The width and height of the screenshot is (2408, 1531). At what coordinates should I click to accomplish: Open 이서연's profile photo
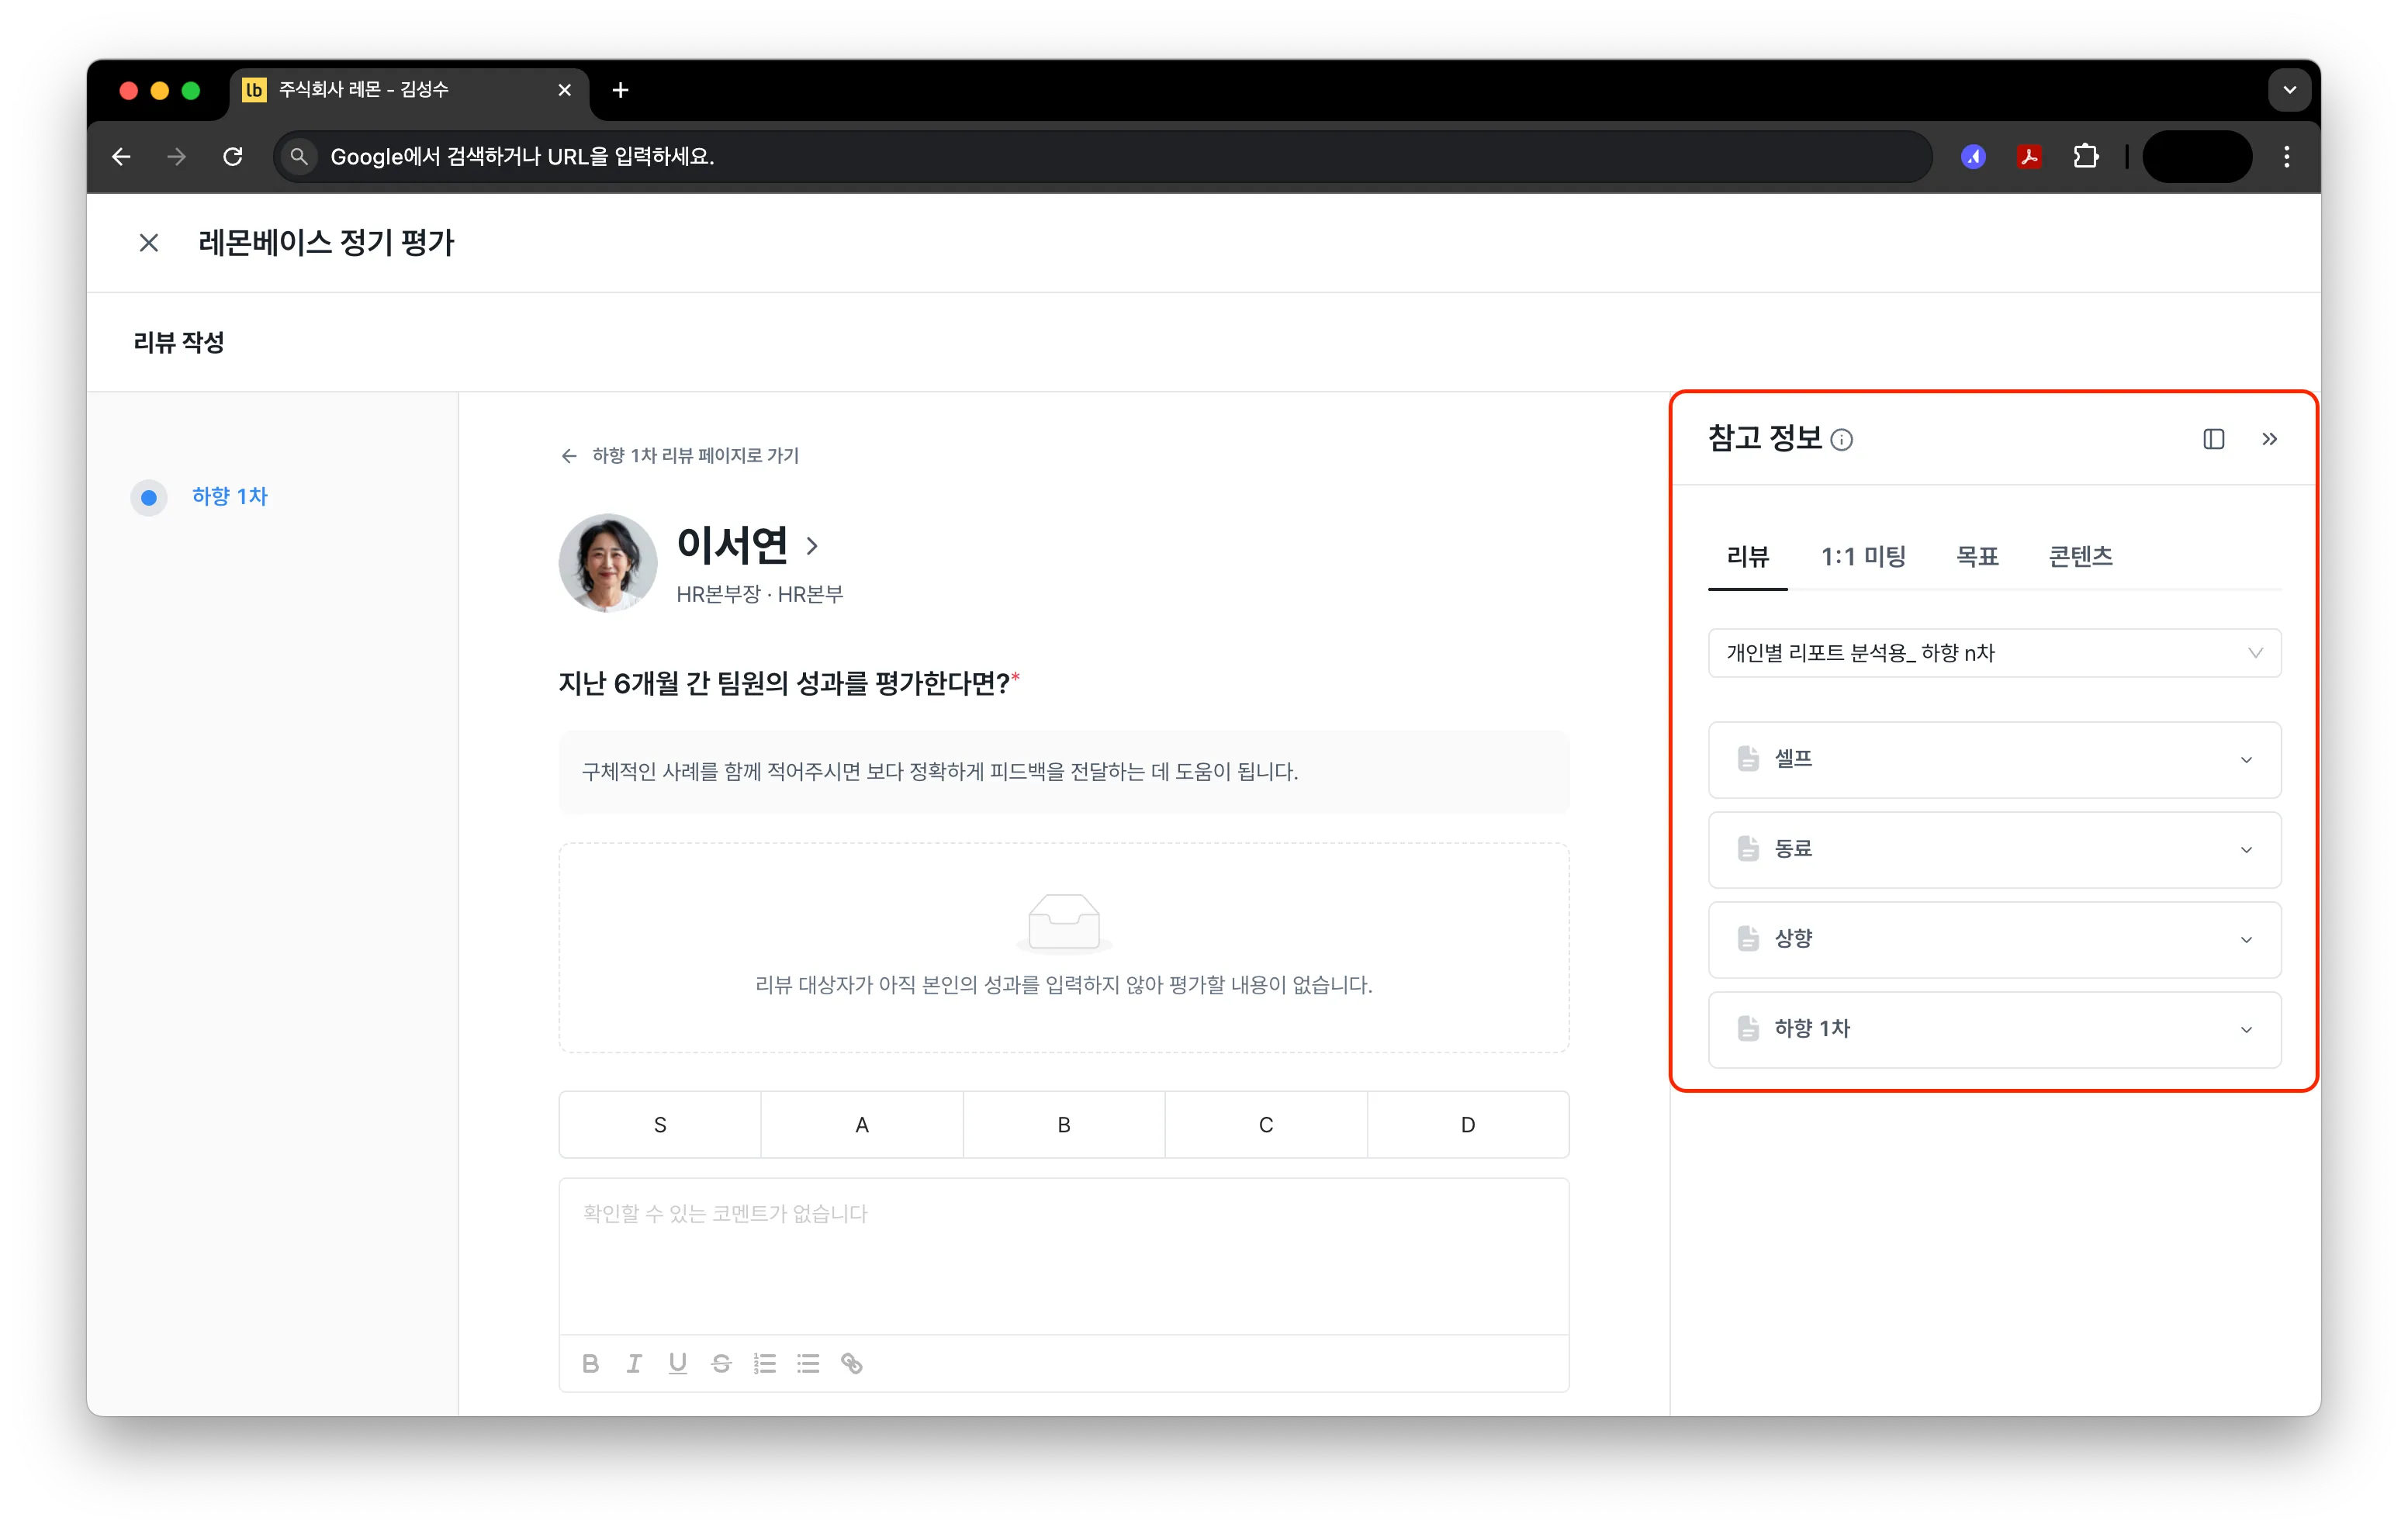click(608, 563)
